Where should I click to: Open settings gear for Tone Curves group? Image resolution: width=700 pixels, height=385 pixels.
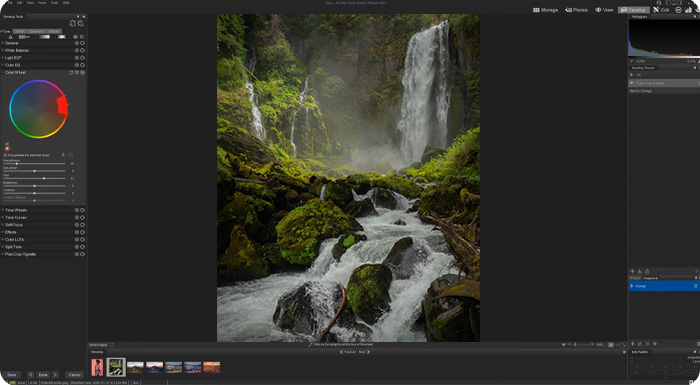pyautogui.click(x=77, y=218)
